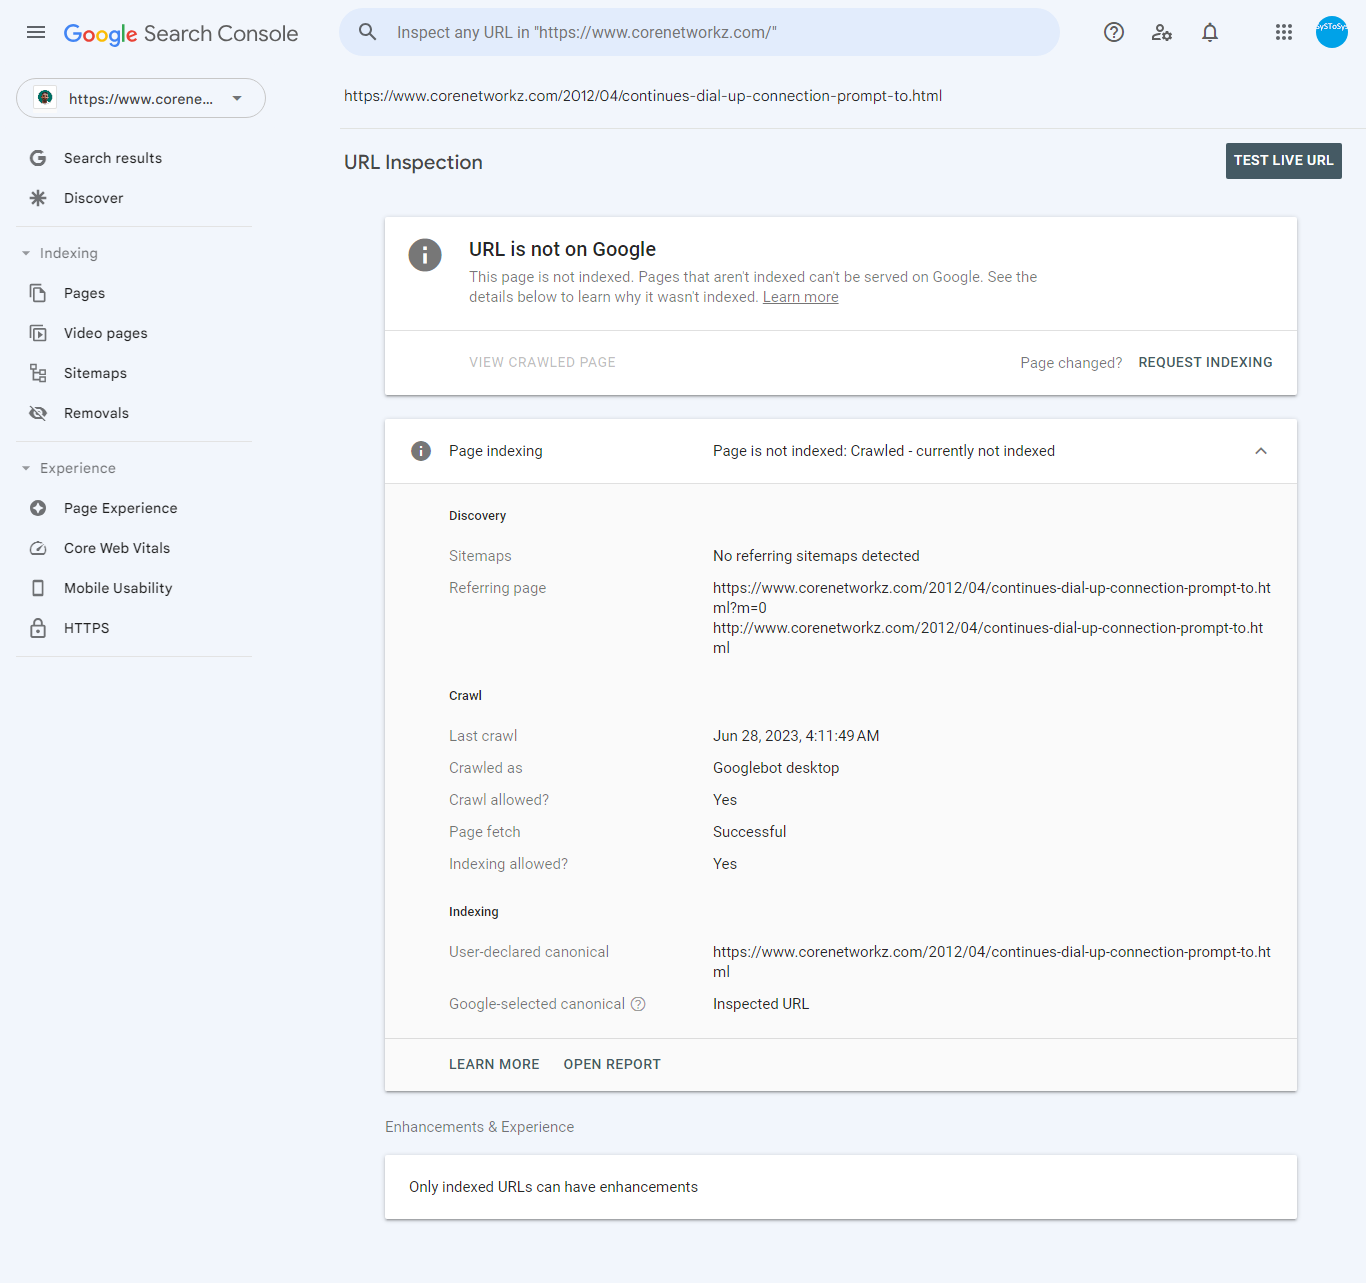This screenshot has height=1283, width=1366.
Task: Click 'Googlebot desktop' value
Action: [x=776, y=768]
